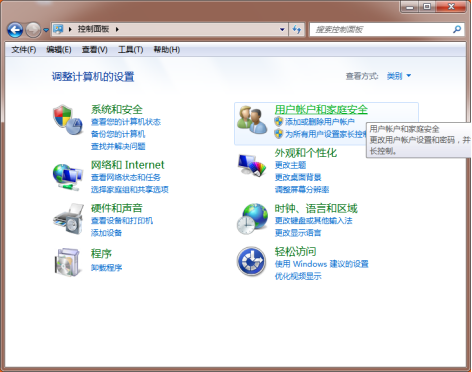
Task: Open the 外观和个性化 category
Action: click(306, 153)
